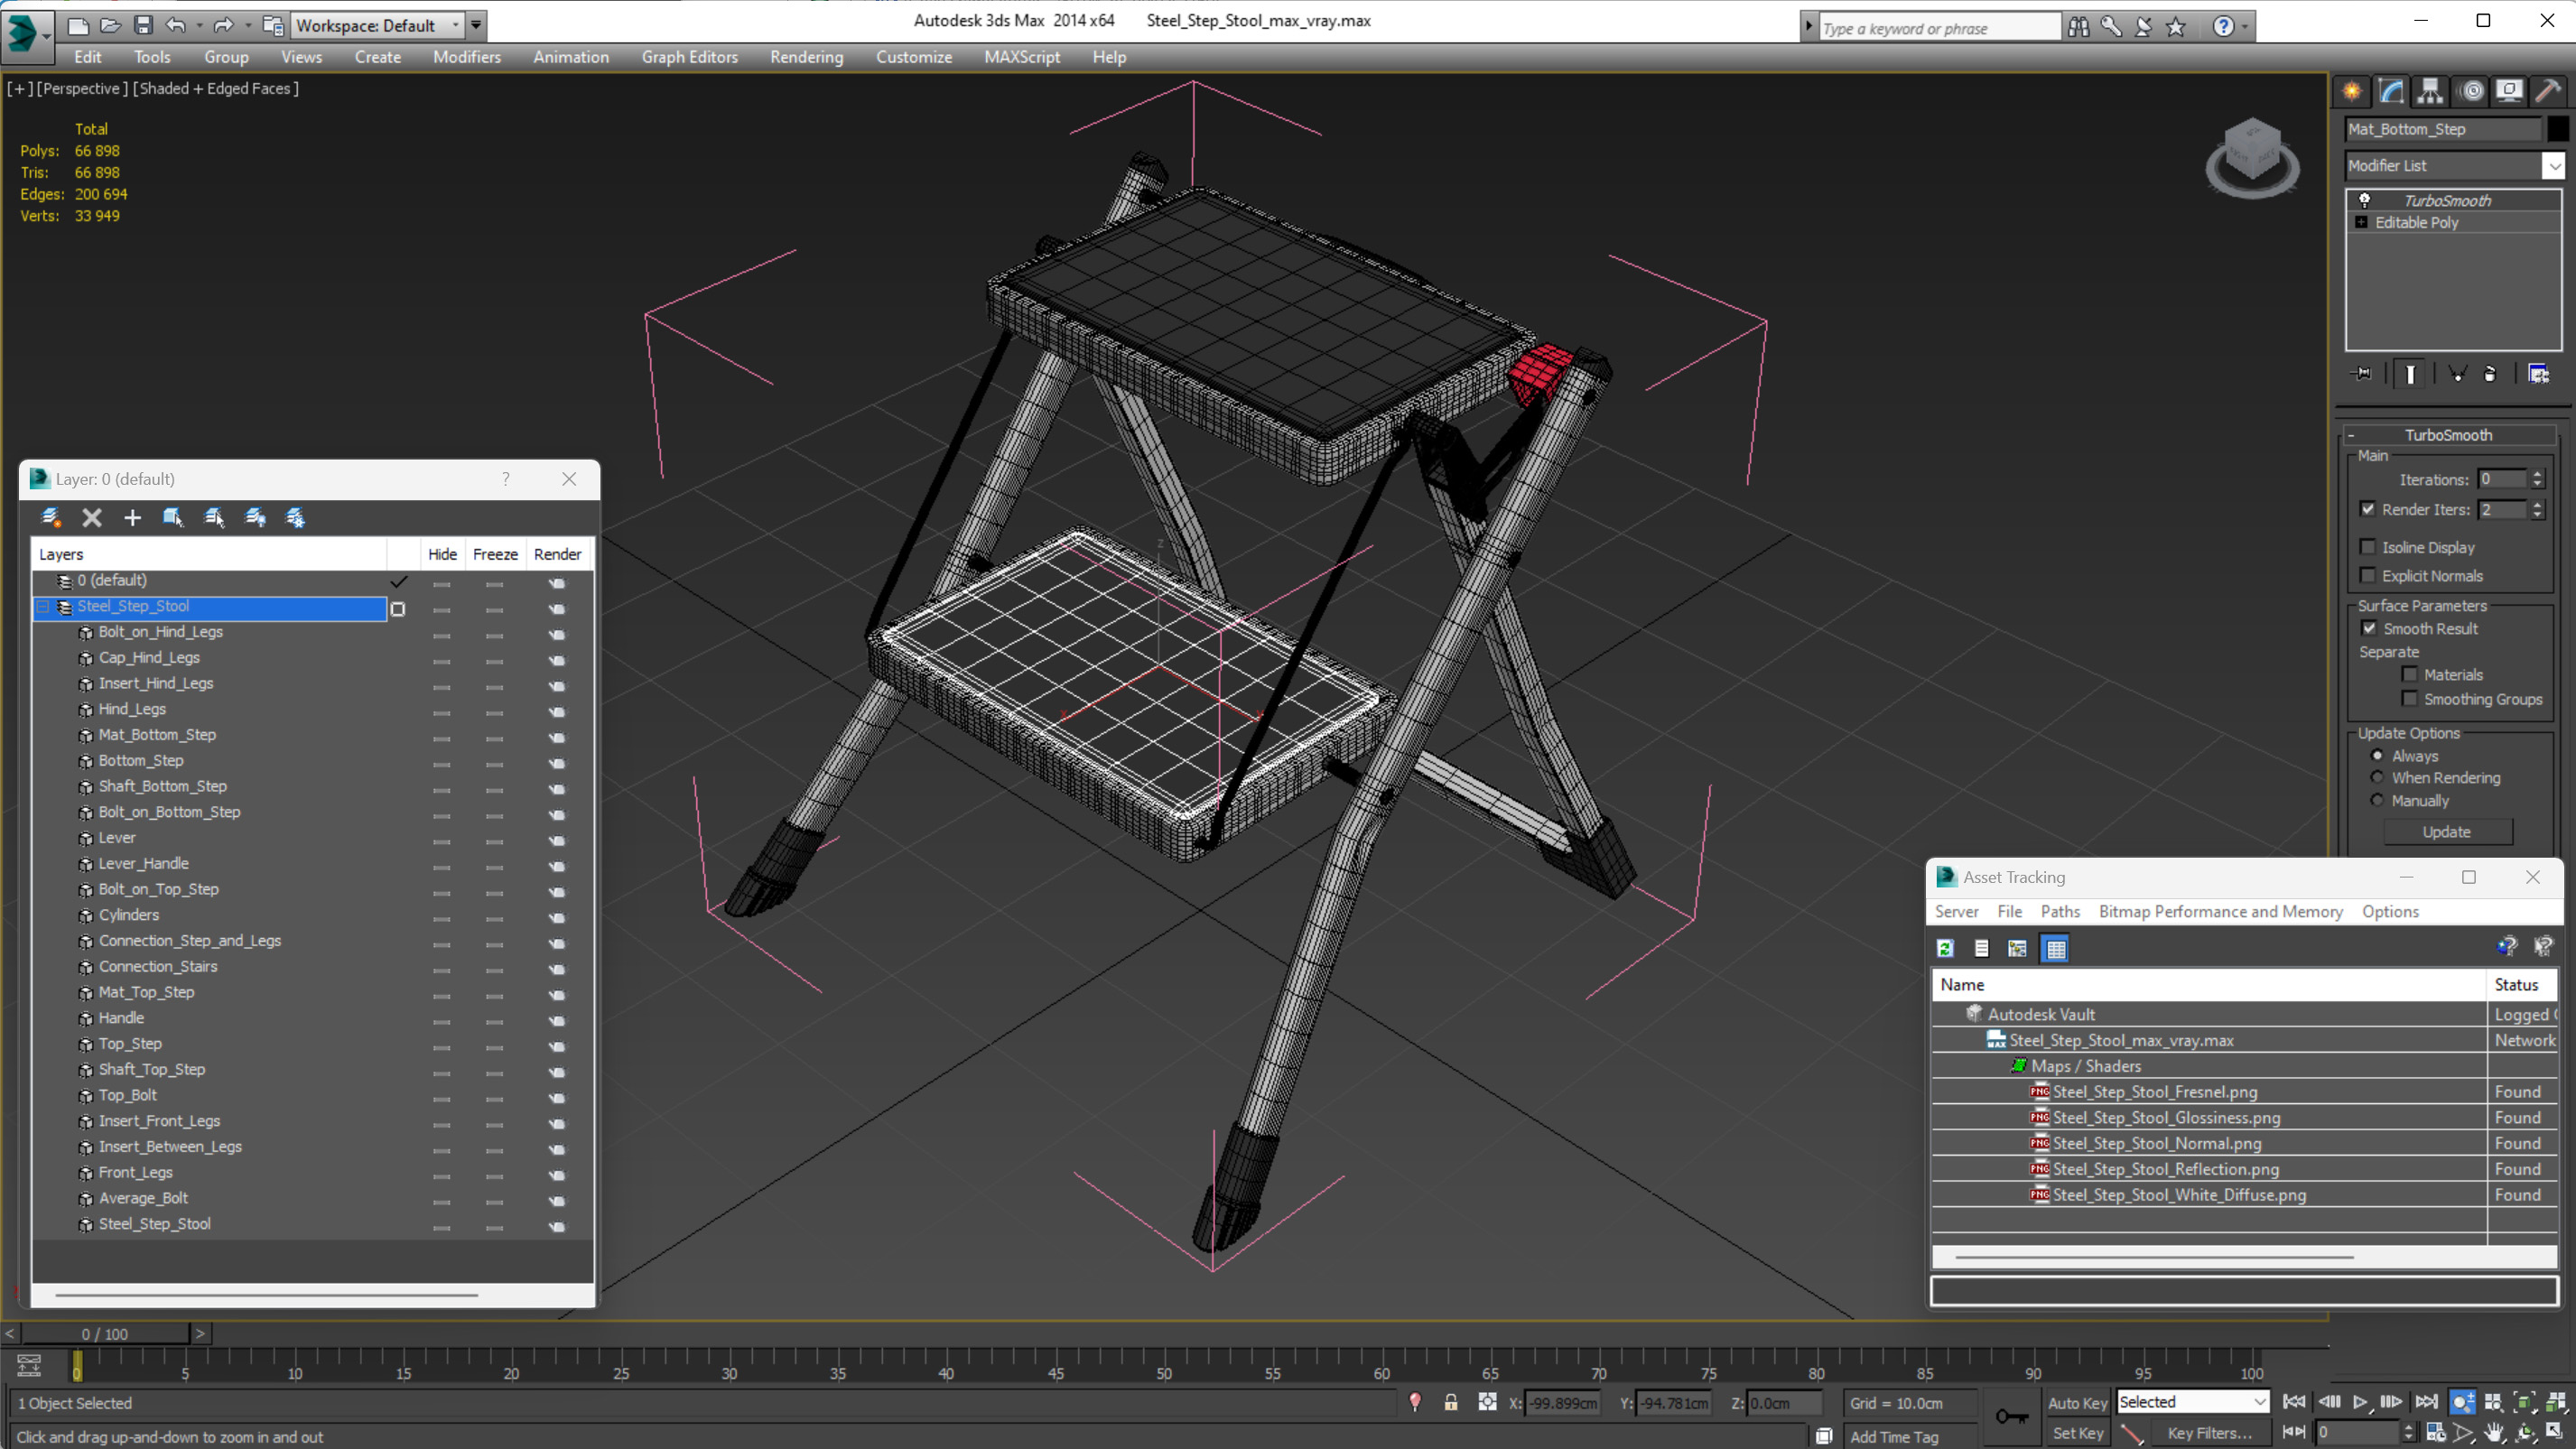Enable Separate by Materials checkbox

[2409, 674]
